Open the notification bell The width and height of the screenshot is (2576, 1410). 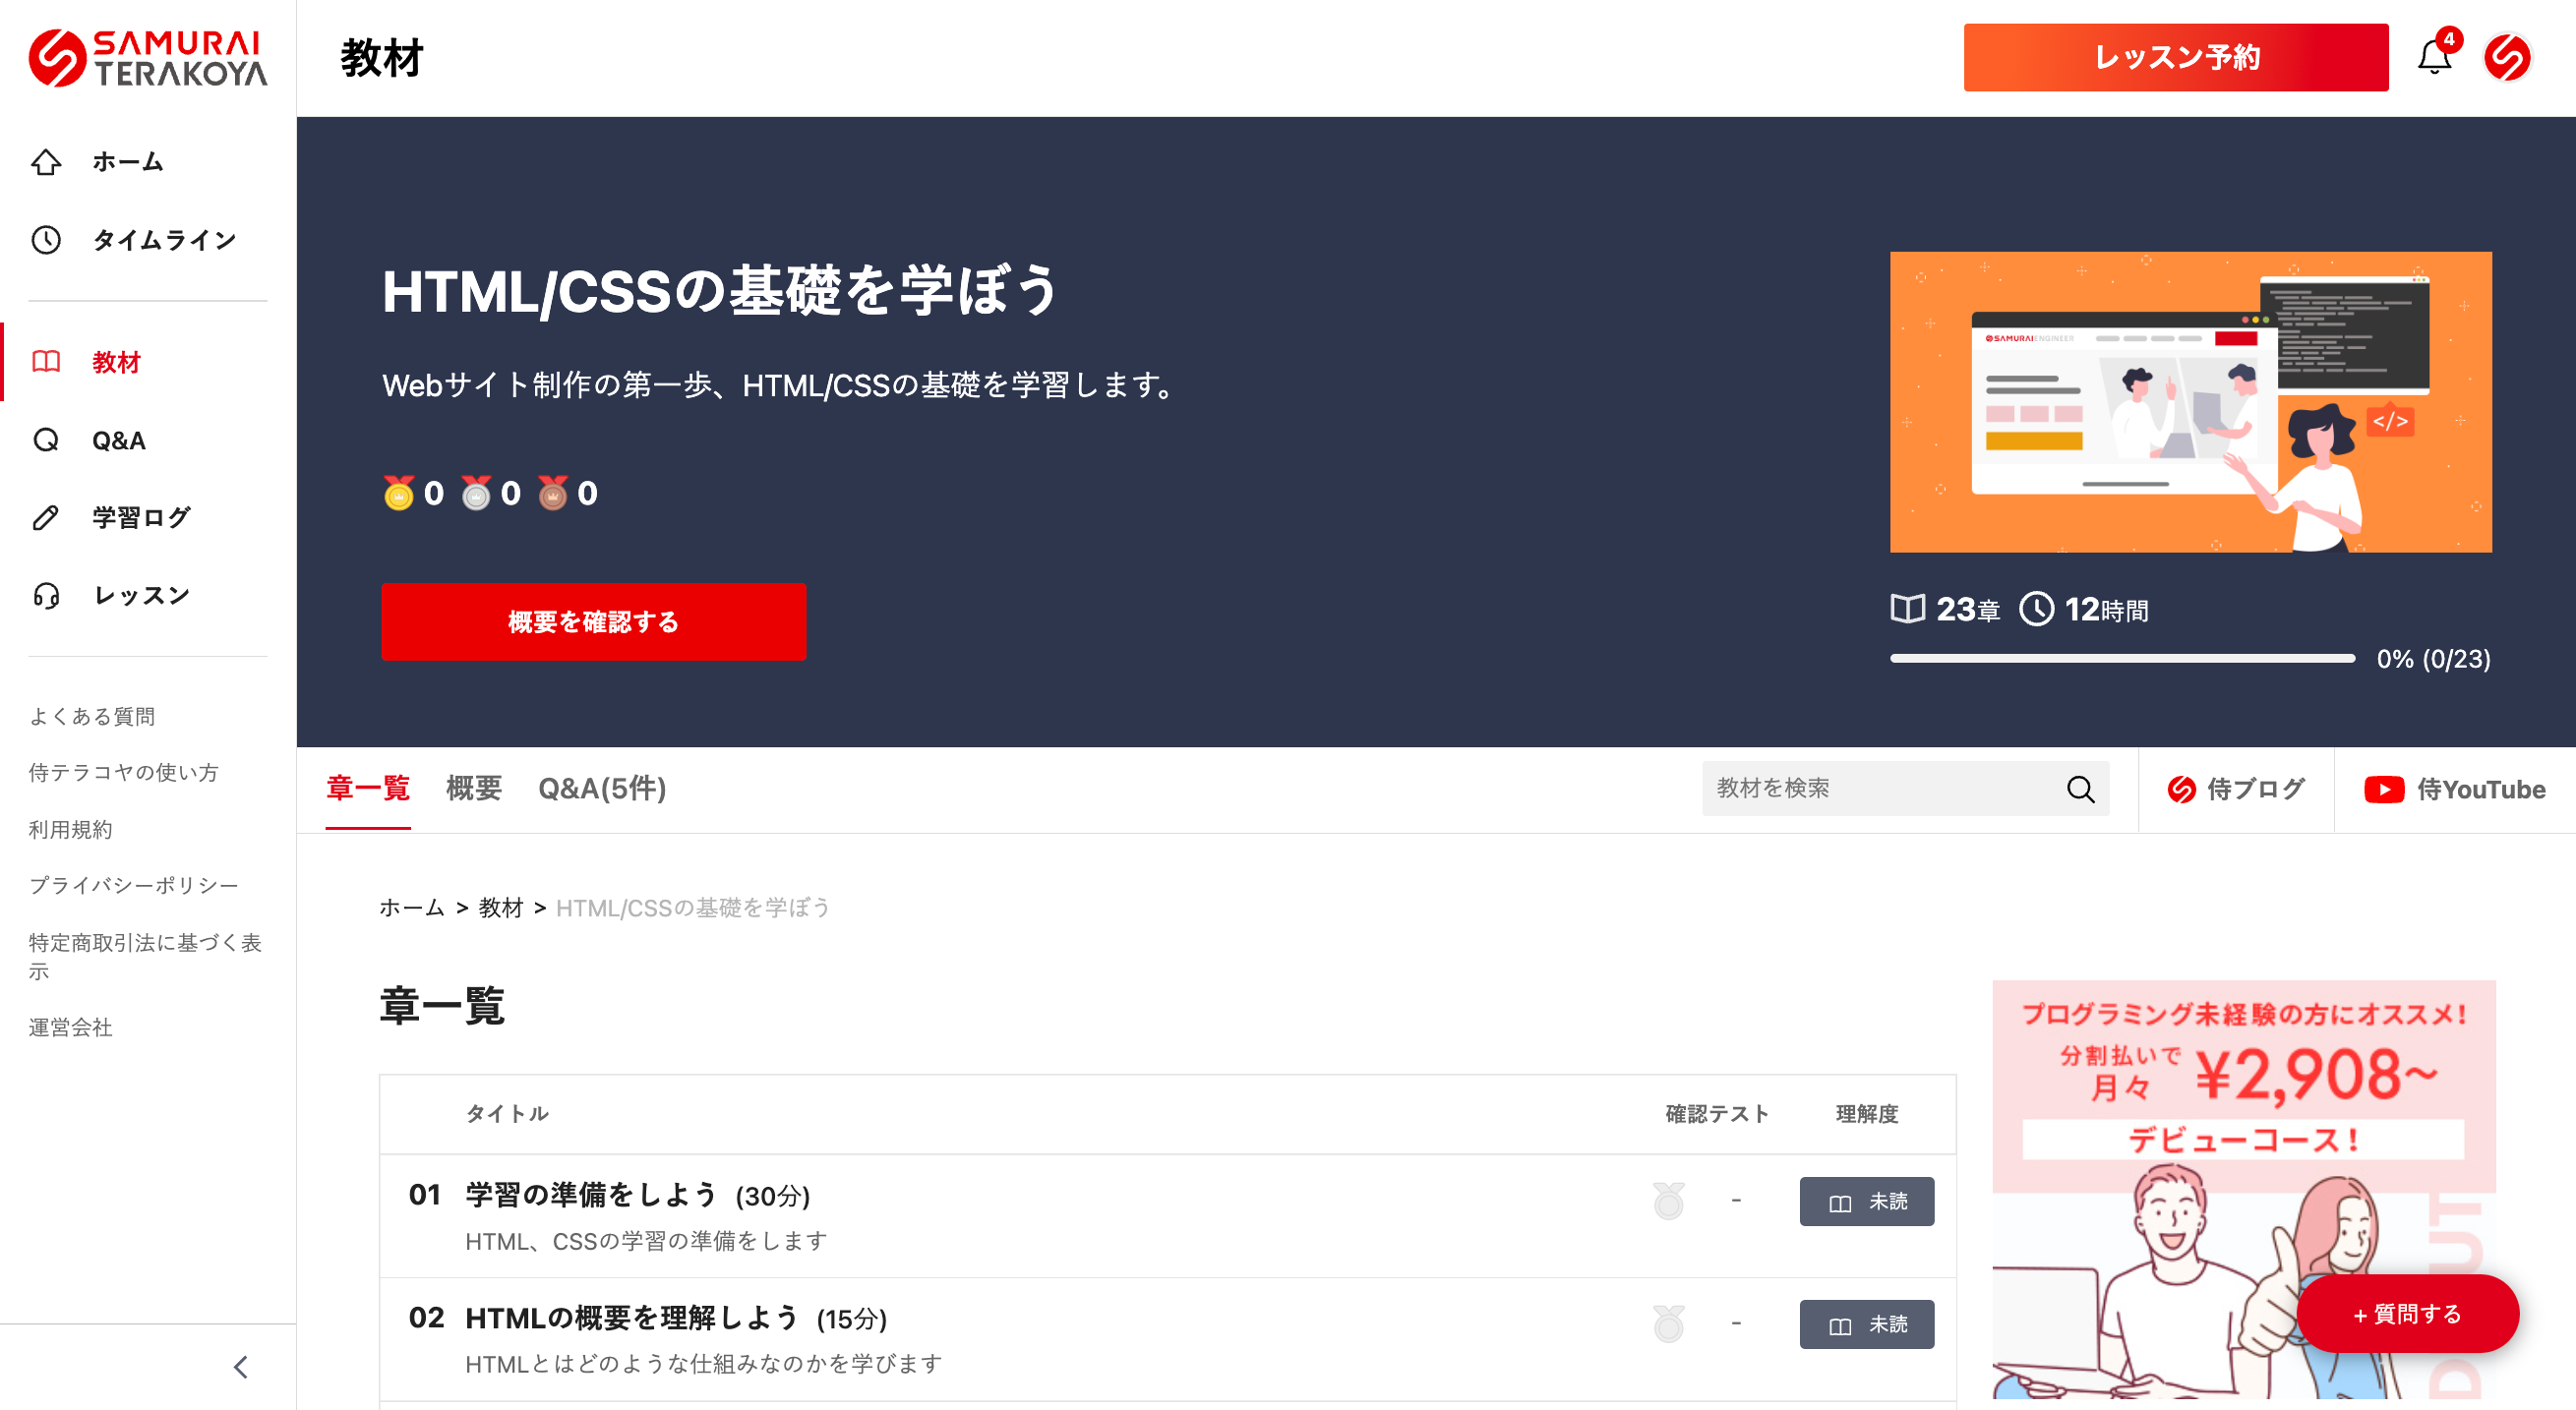click(x=2434, y=58)
